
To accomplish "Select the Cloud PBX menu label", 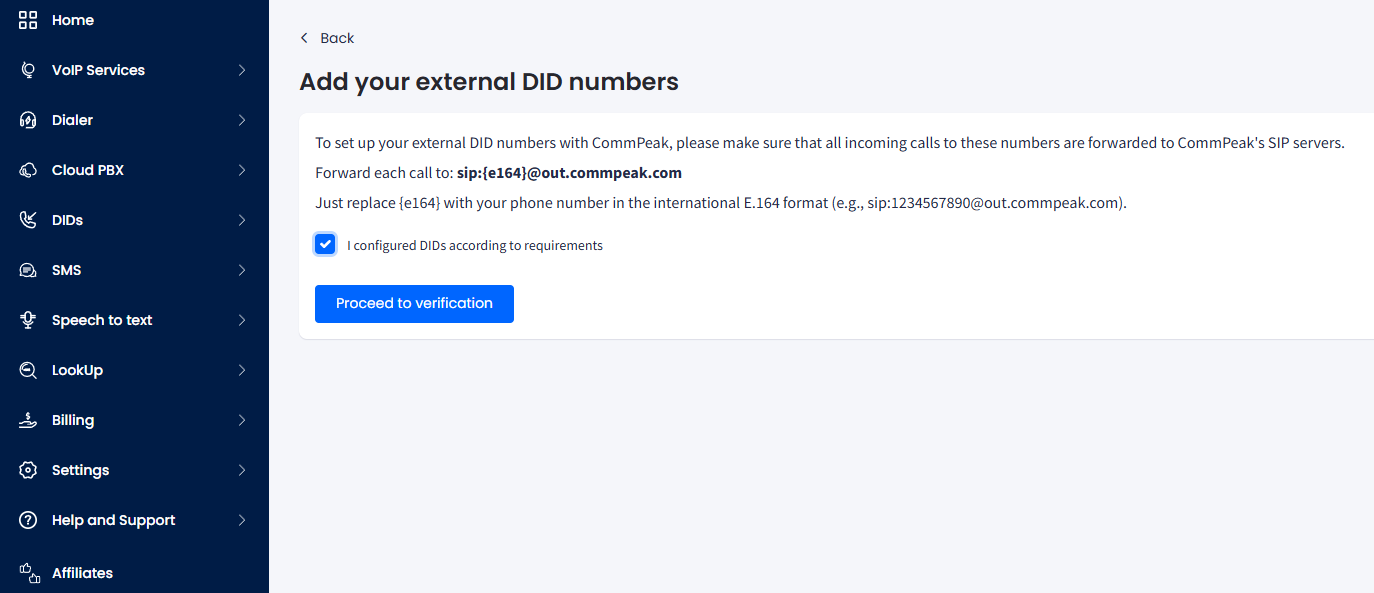I will pos(88,170).
